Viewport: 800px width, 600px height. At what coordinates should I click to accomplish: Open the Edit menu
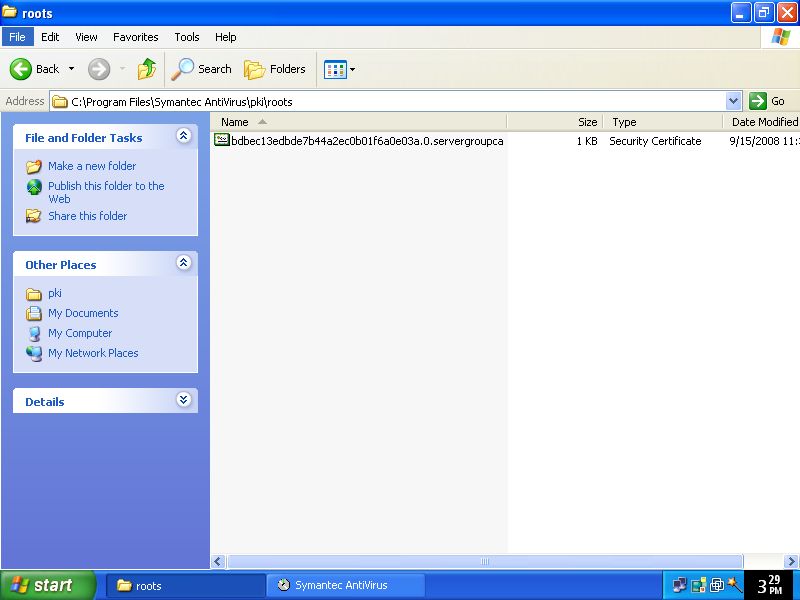pos(50,37)
